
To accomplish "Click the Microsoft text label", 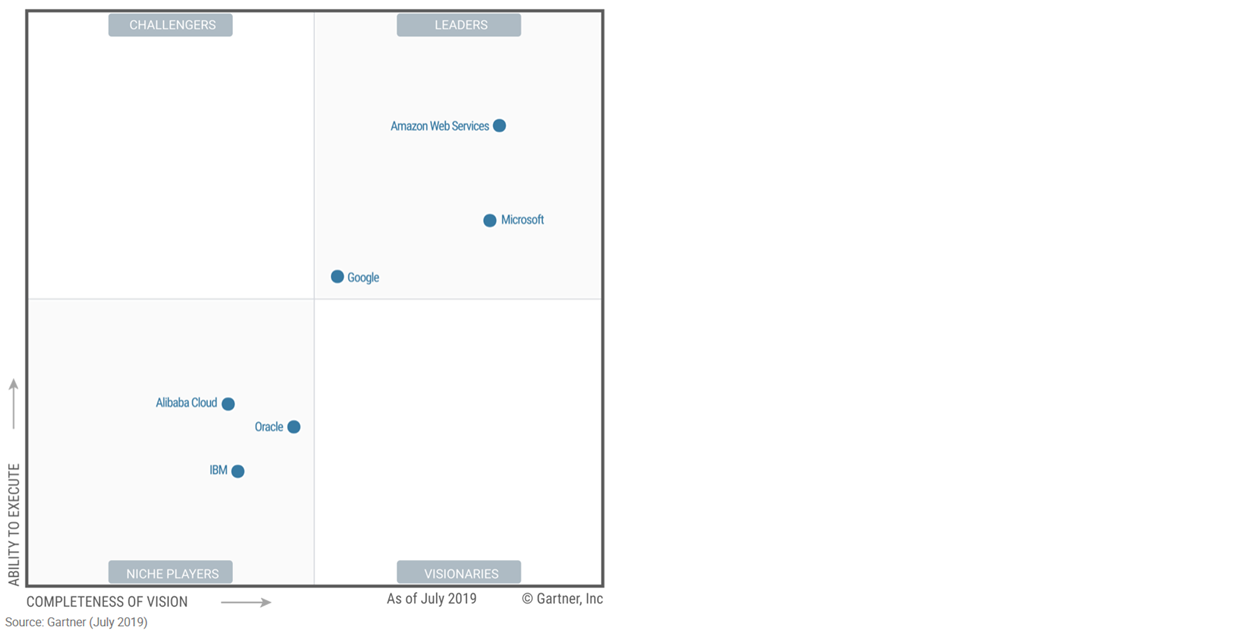I will coord(523,220).
